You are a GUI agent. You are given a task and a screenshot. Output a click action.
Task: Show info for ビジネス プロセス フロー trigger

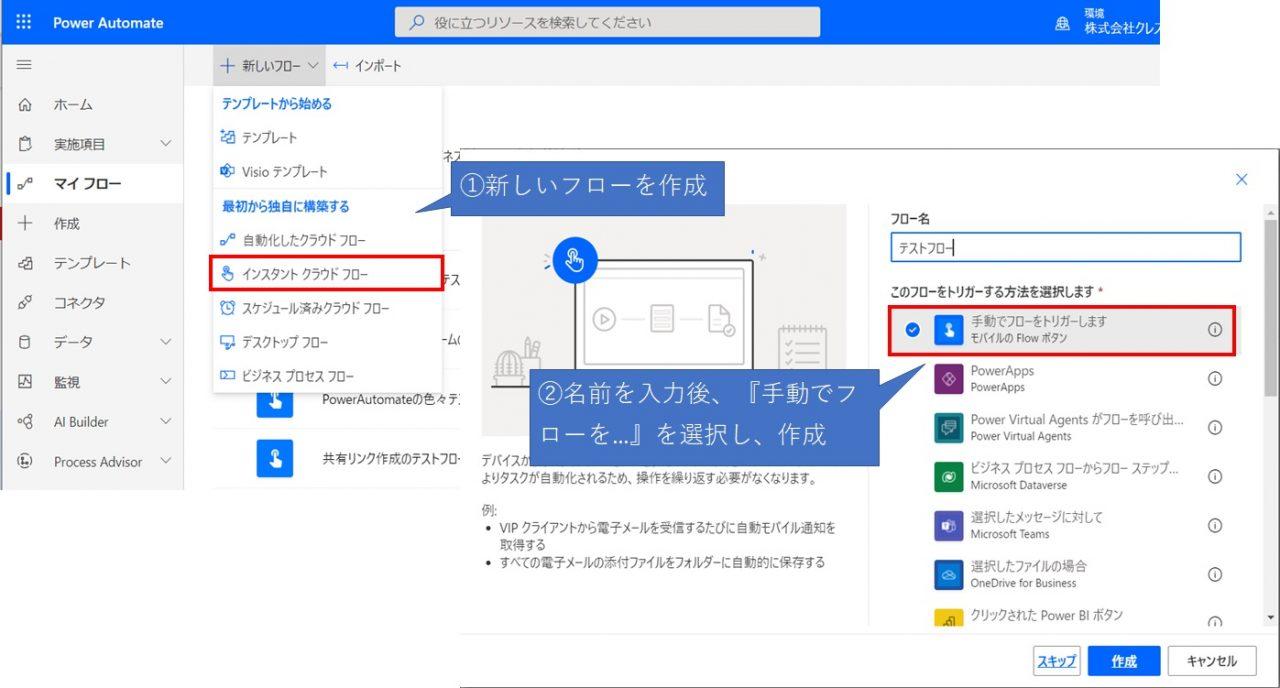coord(1215,477)
